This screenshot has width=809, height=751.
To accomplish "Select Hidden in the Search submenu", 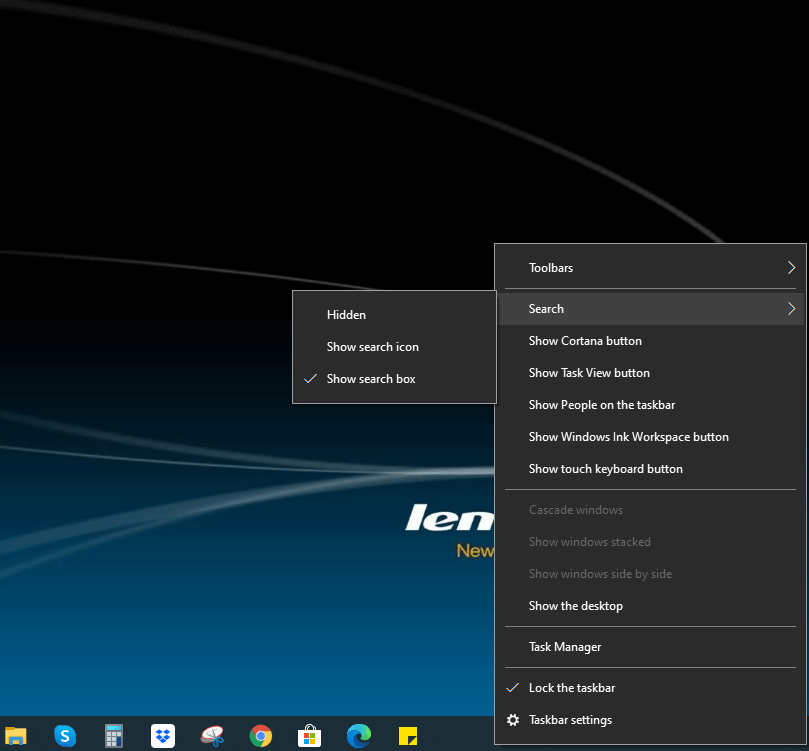I will tap(394, 315).
